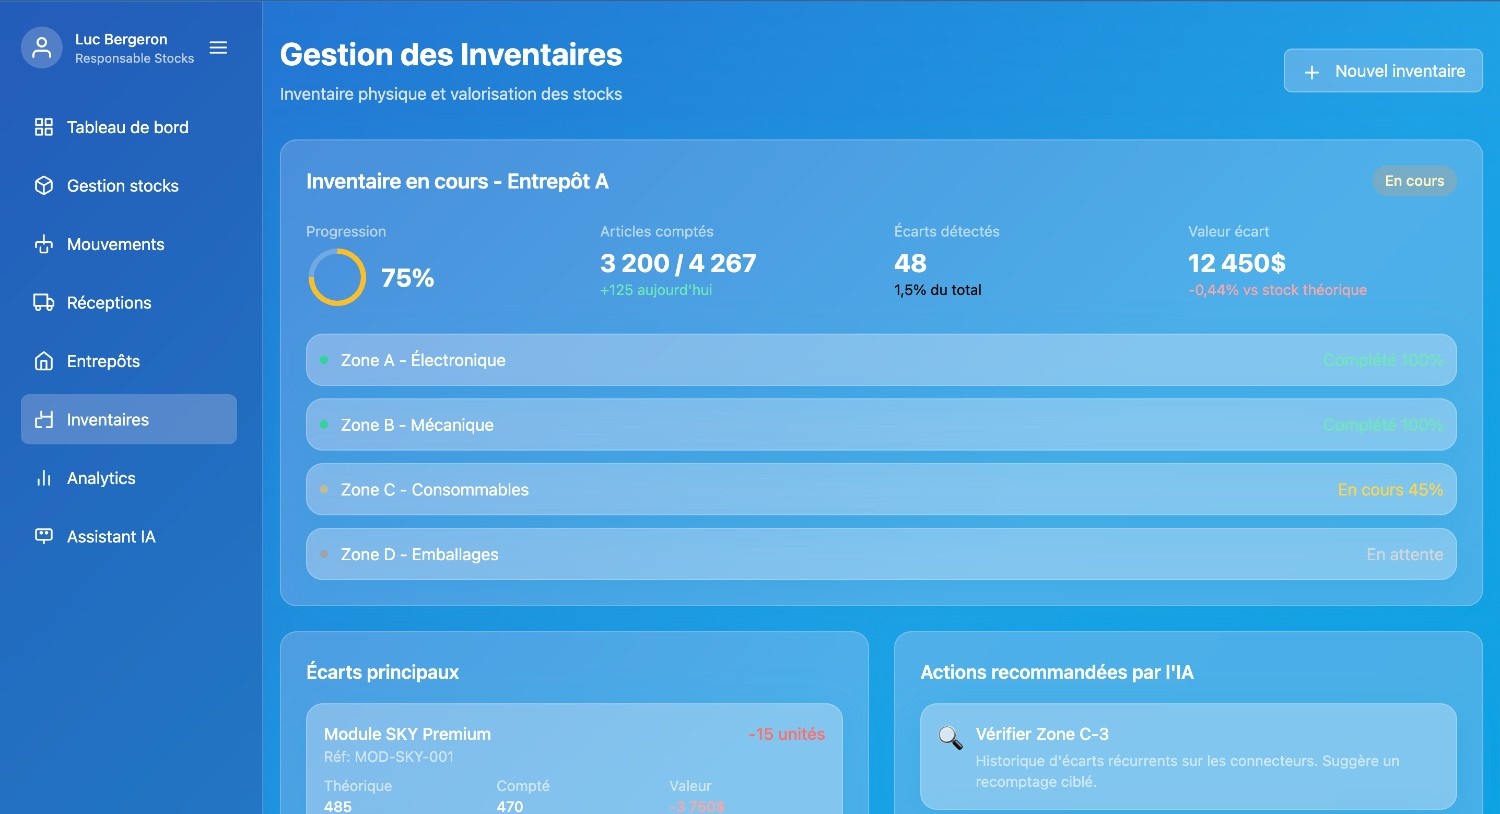This screenshot has width=1500, height=814.
Task: Click the Gestion stocks box icon
Action: pyautogui.click(x=43, y=186)
